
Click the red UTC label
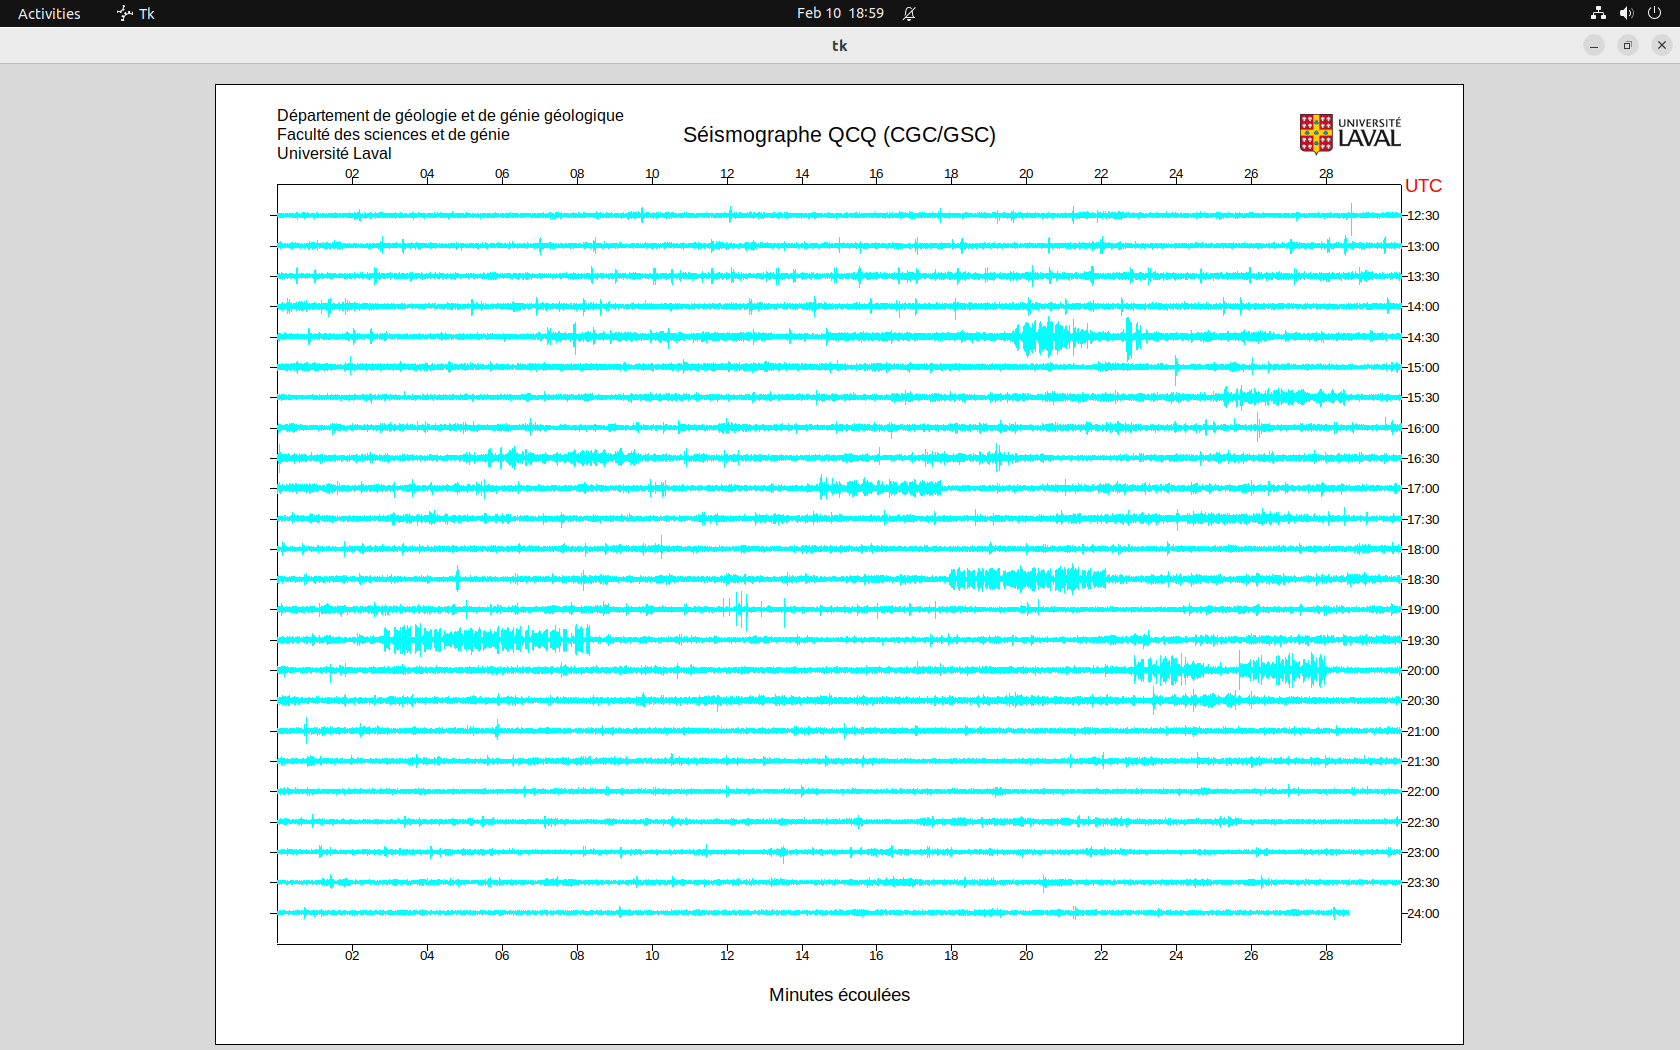(1423, 186)
